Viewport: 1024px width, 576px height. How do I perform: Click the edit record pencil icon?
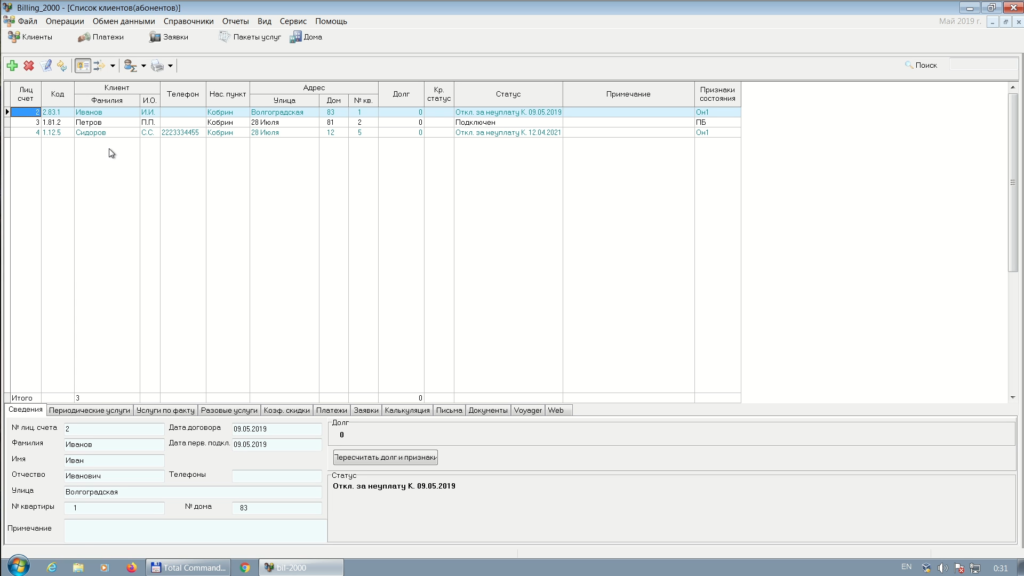tap(46, 65)
